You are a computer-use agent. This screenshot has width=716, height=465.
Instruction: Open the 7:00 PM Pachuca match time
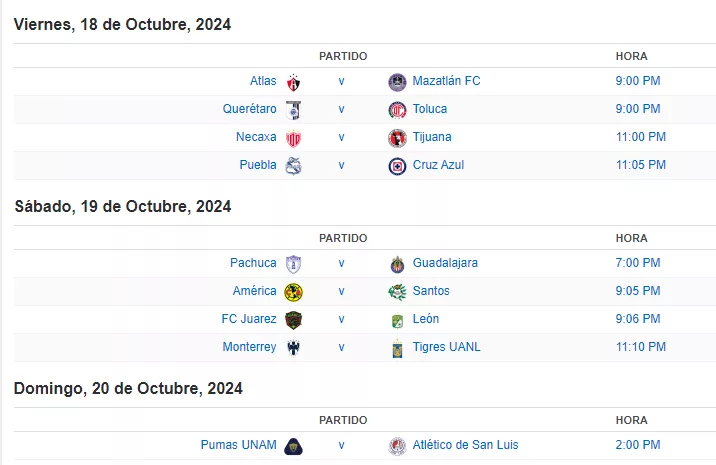pyautogui.click(x=638, y=263)
